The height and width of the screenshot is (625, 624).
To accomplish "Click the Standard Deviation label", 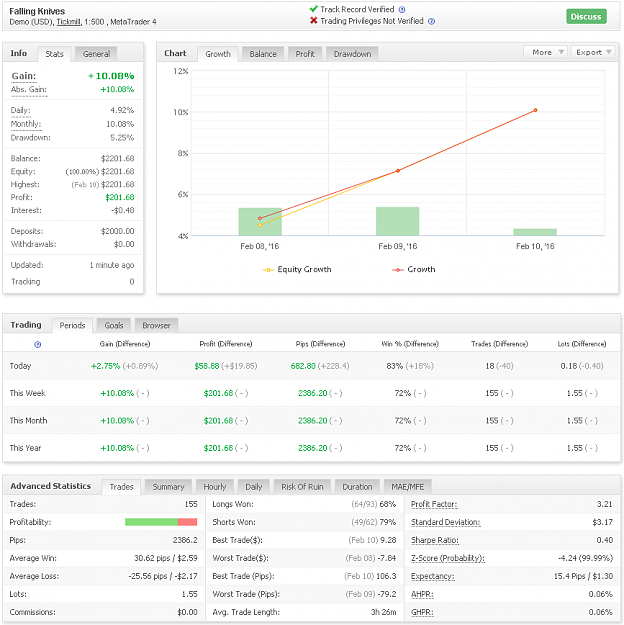I will [445, 522].
